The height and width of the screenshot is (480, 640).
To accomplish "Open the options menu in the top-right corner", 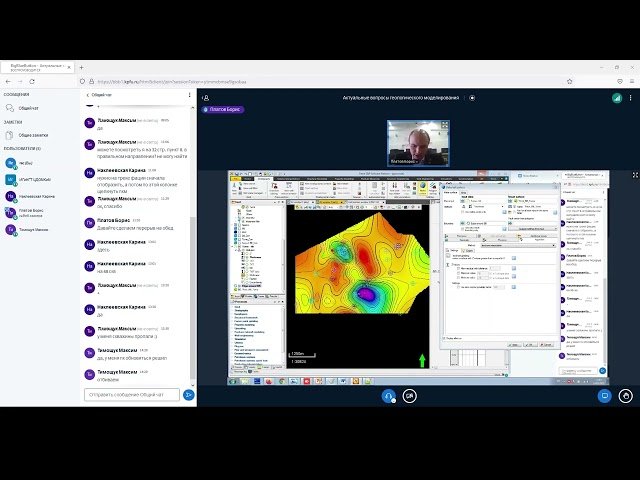I will [x=630, y=98].
